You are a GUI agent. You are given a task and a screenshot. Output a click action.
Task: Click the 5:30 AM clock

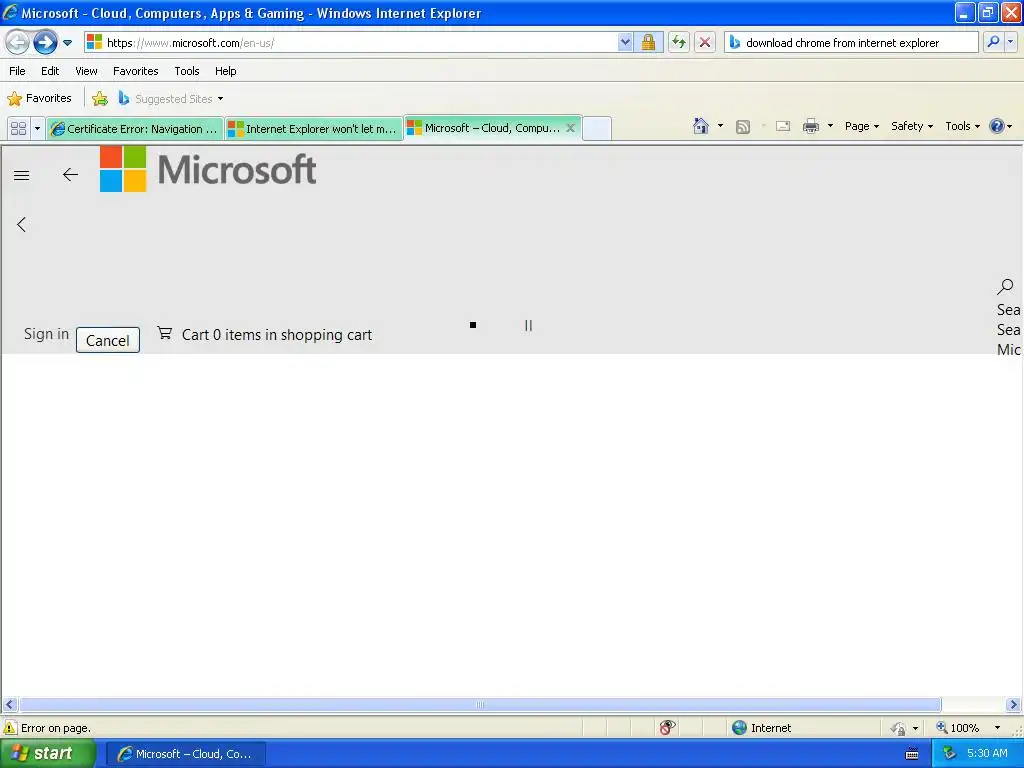987,754
